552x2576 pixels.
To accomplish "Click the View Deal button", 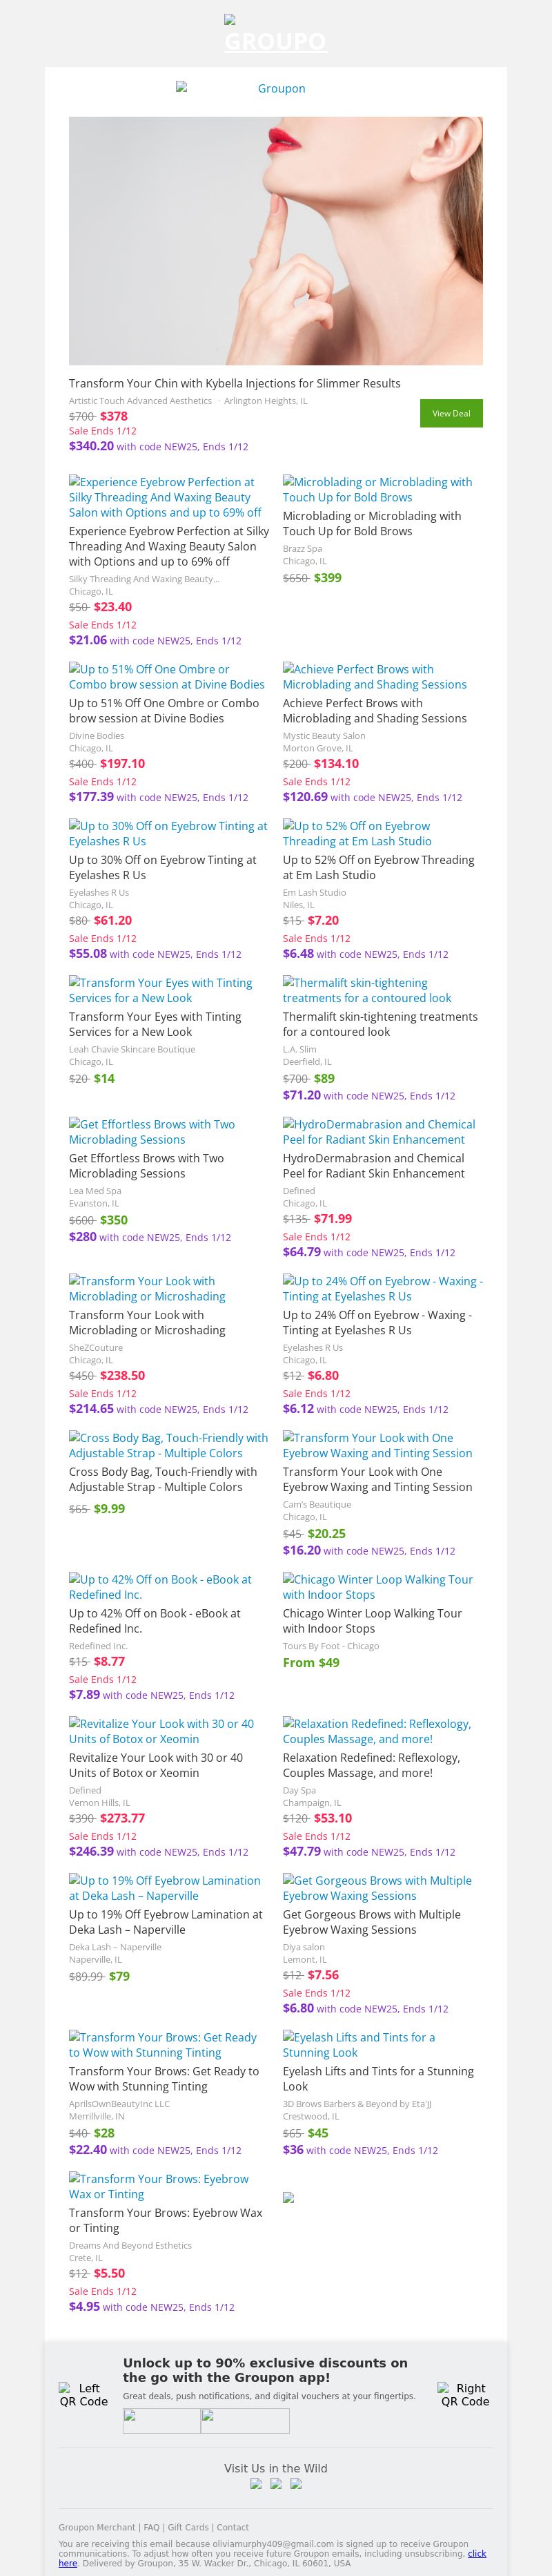I will click(451, 413).
